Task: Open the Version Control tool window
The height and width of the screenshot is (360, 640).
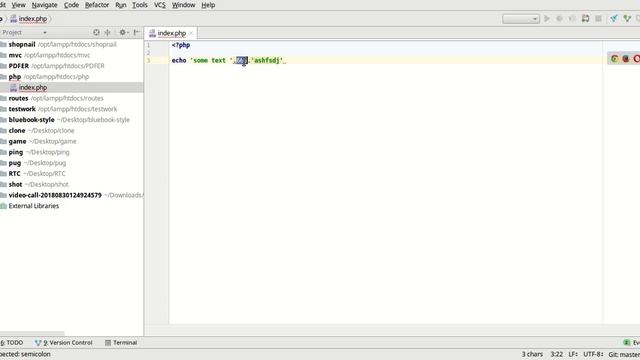Action: [64, 342]
